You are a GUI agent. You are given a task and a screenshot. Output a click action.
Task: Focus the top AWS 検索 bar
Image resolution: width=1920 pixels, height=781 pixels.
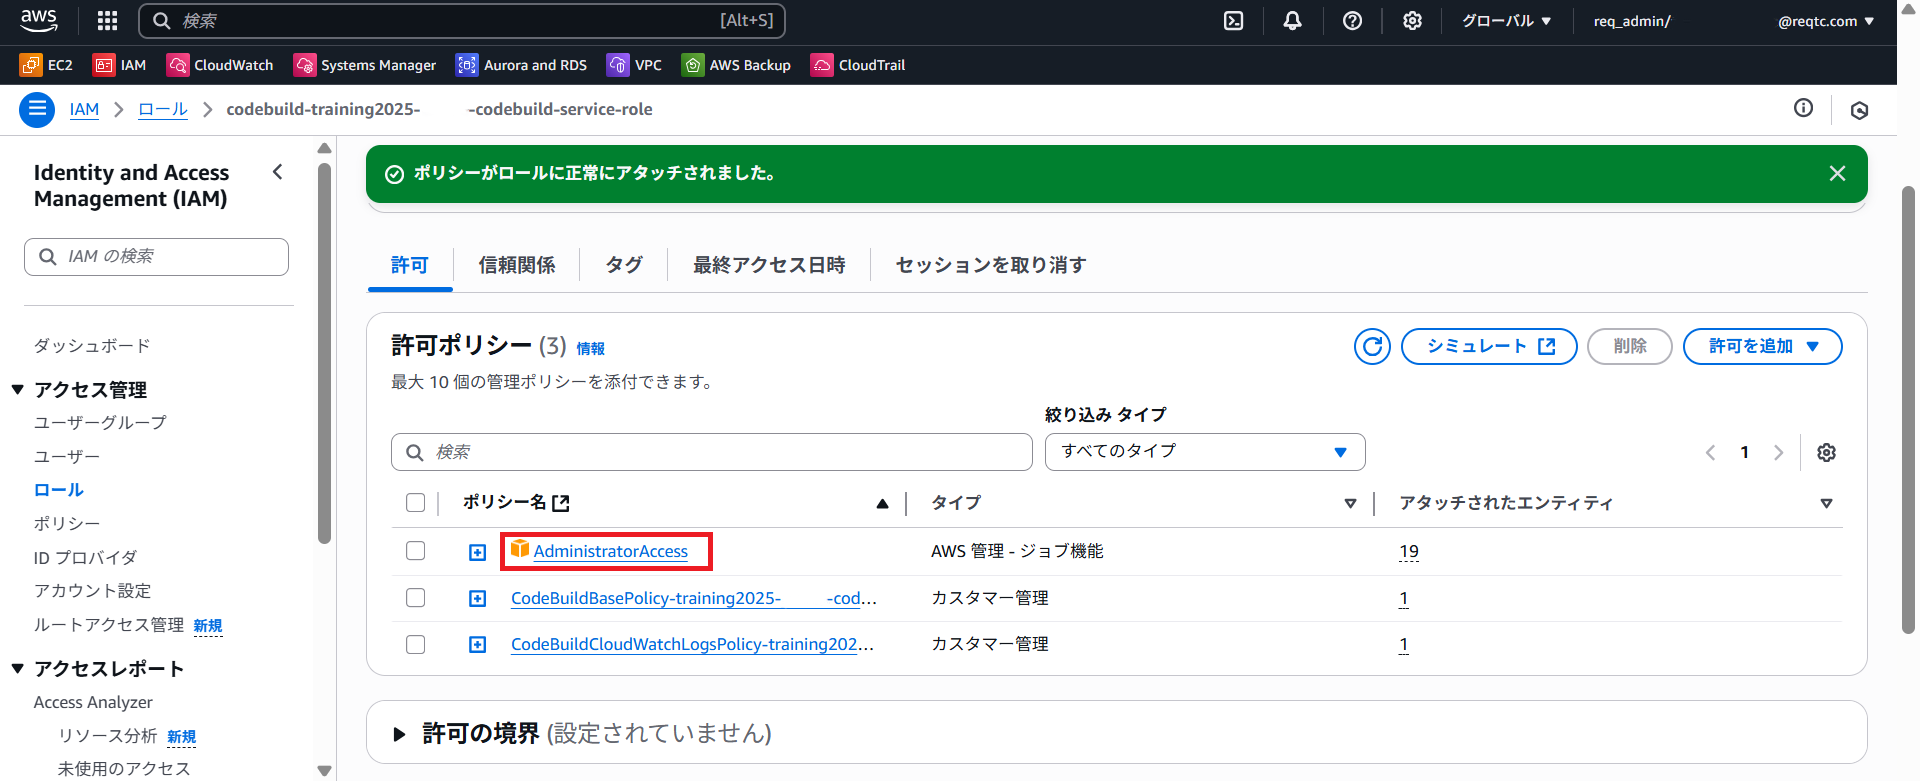[462, 20]
